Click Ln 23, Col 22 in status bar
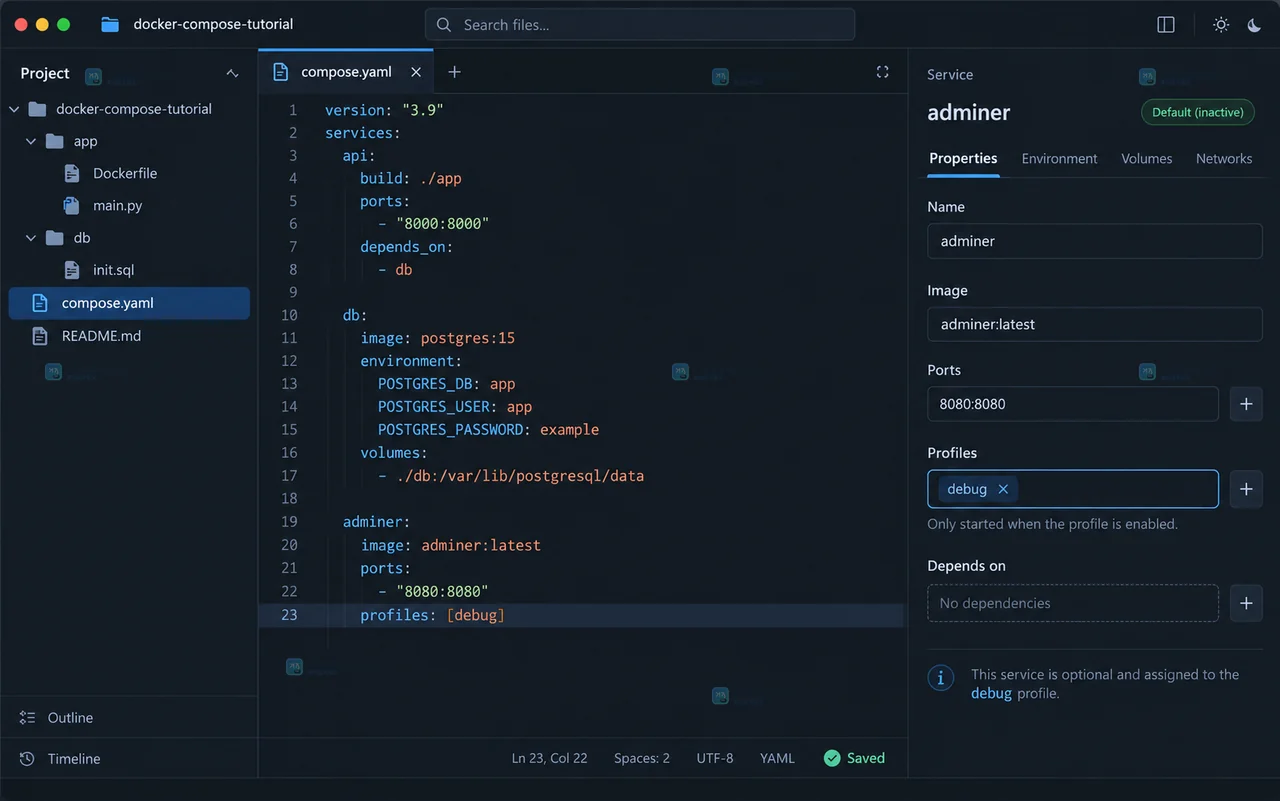This screenshot has width=1280, height=801. point(549,758)
